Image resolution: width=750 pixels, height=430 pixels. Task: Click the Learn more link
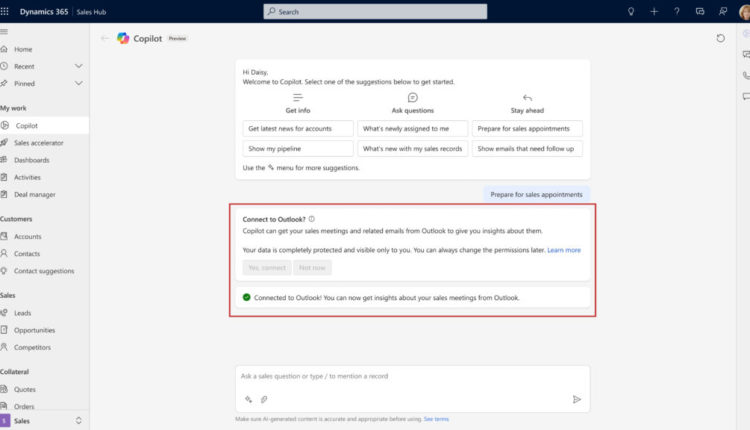[563, 250]
